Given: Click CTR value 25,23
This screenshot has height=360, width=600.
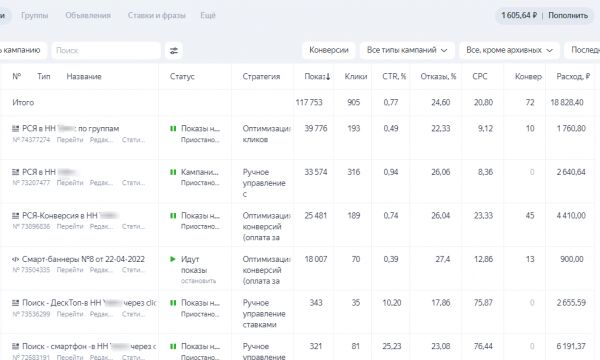Looking at the screenshot, I should point(392,346).
